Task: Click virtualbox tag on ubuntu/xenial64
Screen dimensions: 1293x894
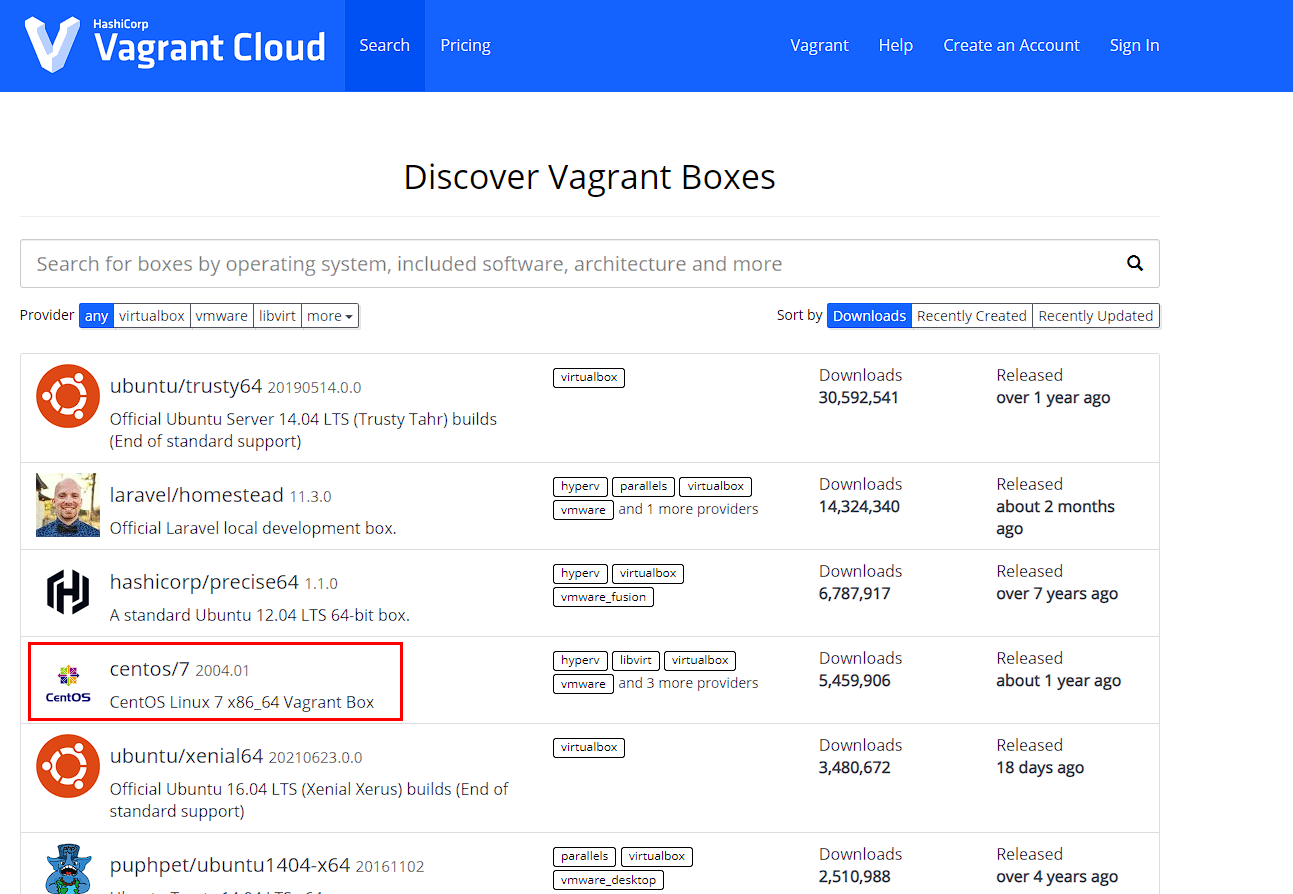Action: click(589, 747)
